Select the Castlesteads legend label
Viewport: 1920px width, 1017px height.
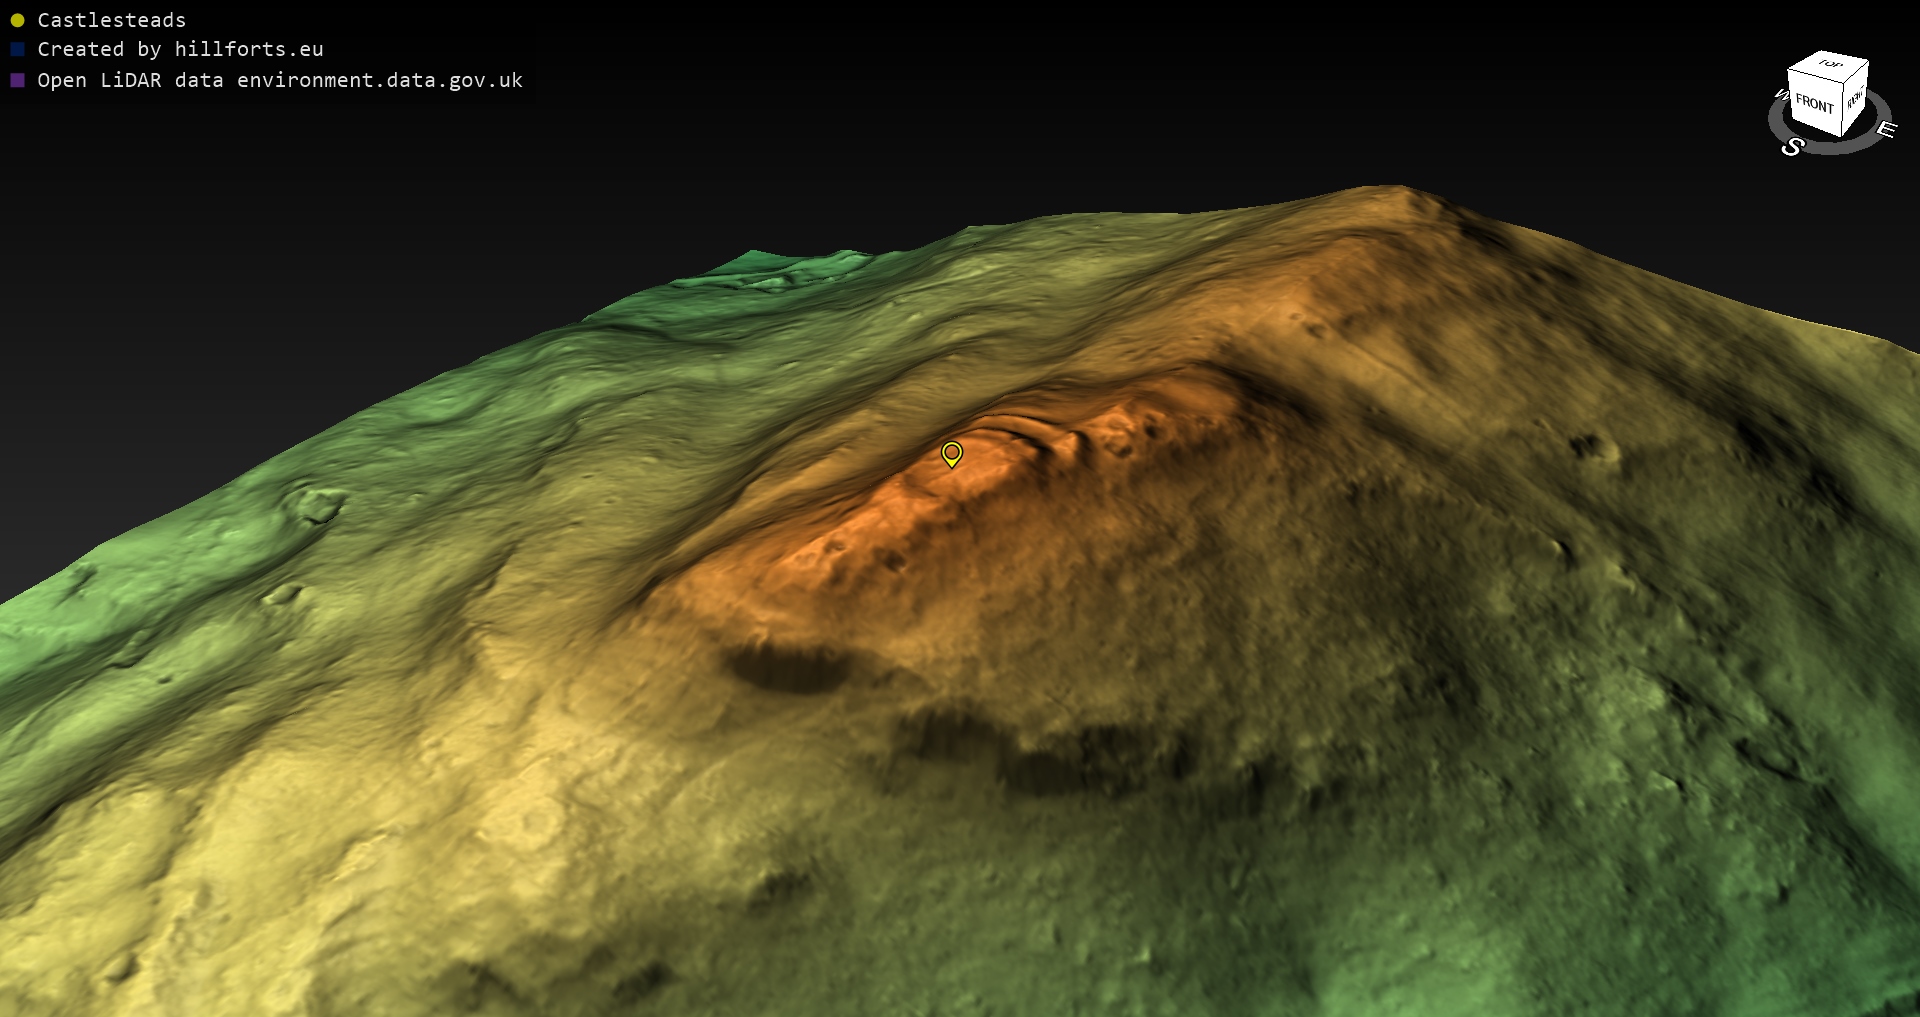[111, 20]
